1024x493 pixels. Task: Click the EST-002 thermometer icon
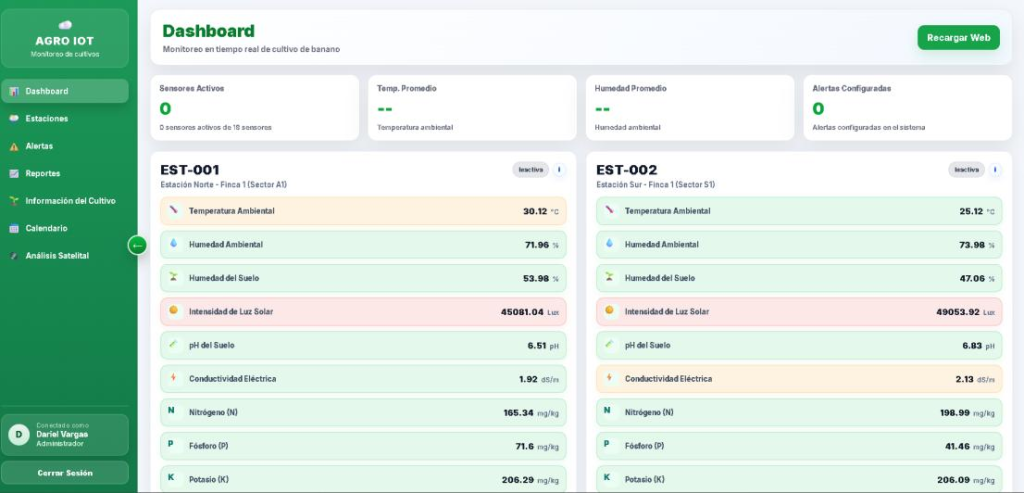pos(609,210)
